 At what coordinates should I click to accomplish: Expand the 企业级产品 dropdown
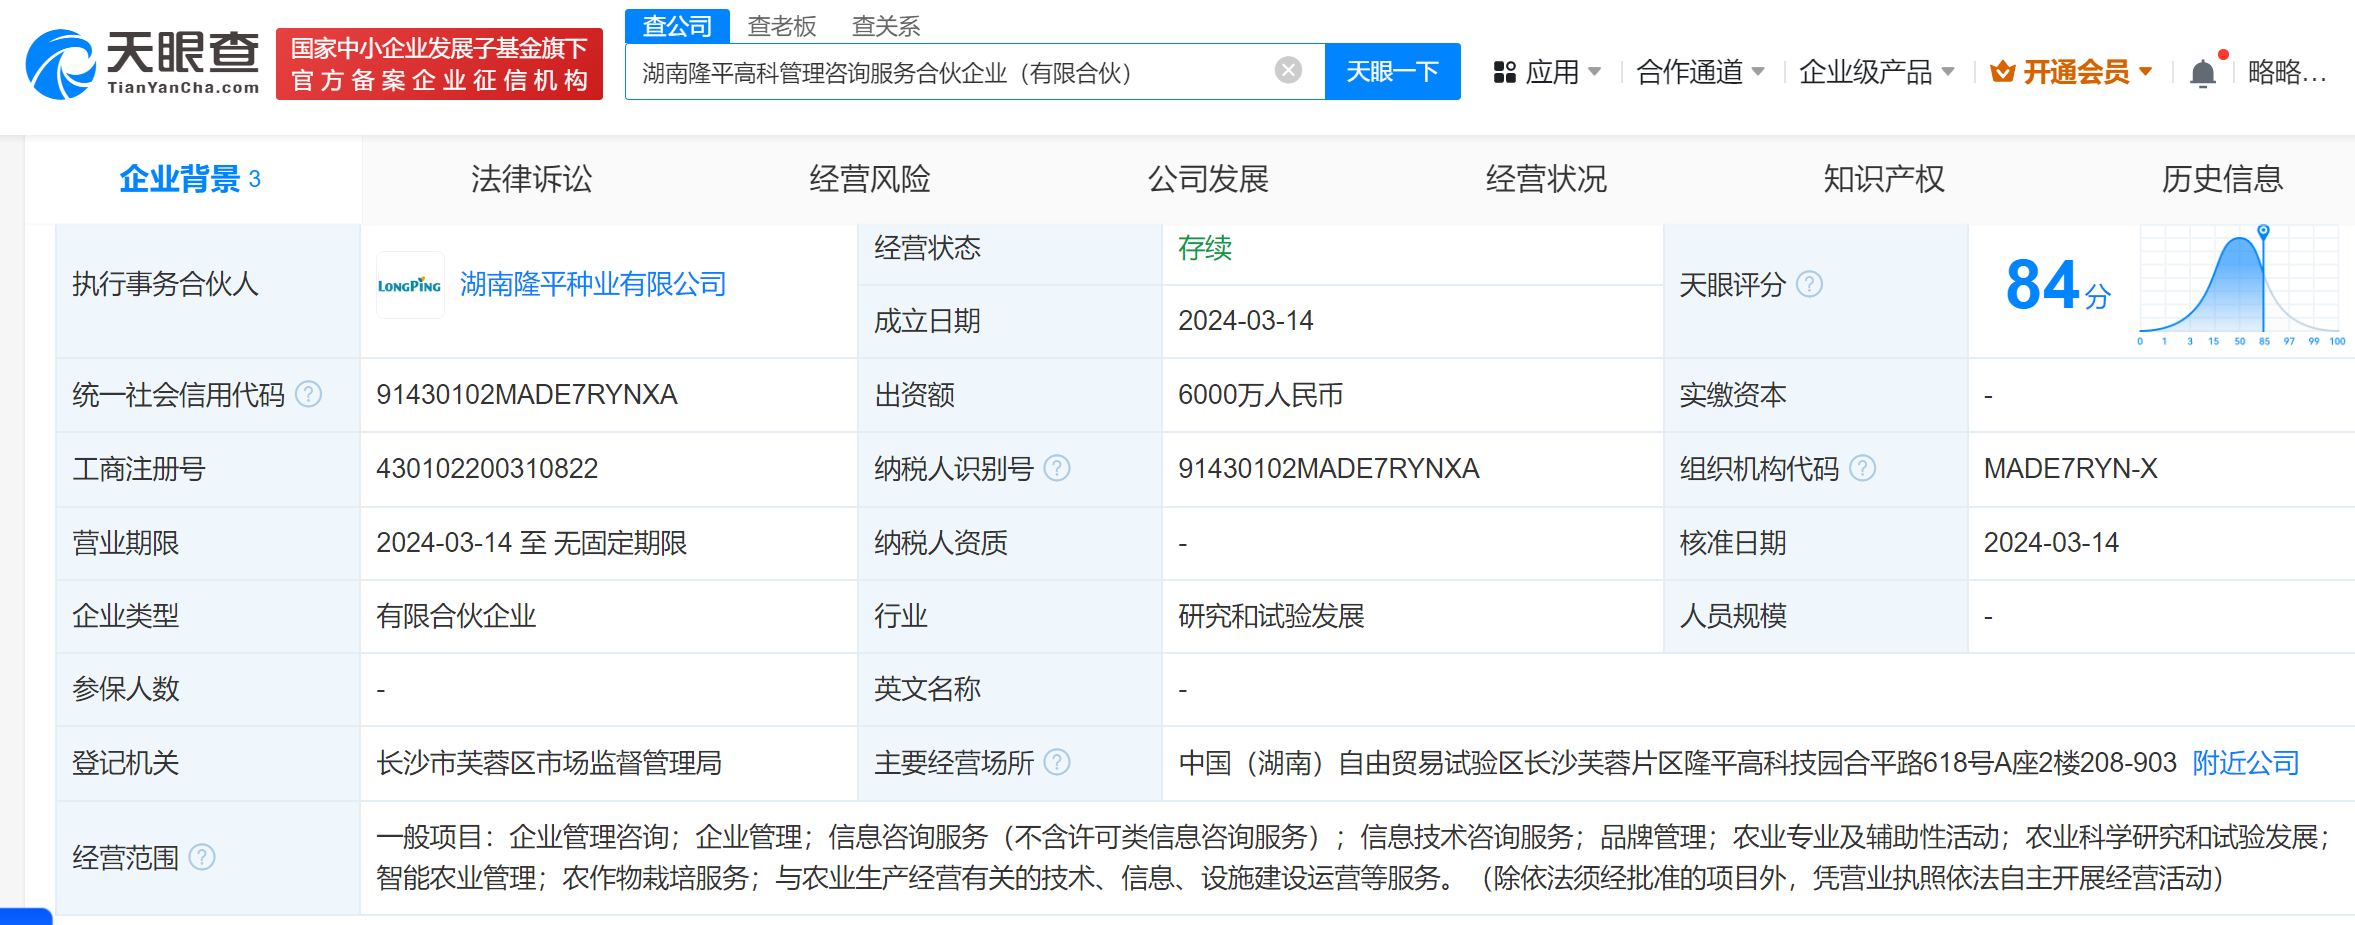(x=1876, y=72)
